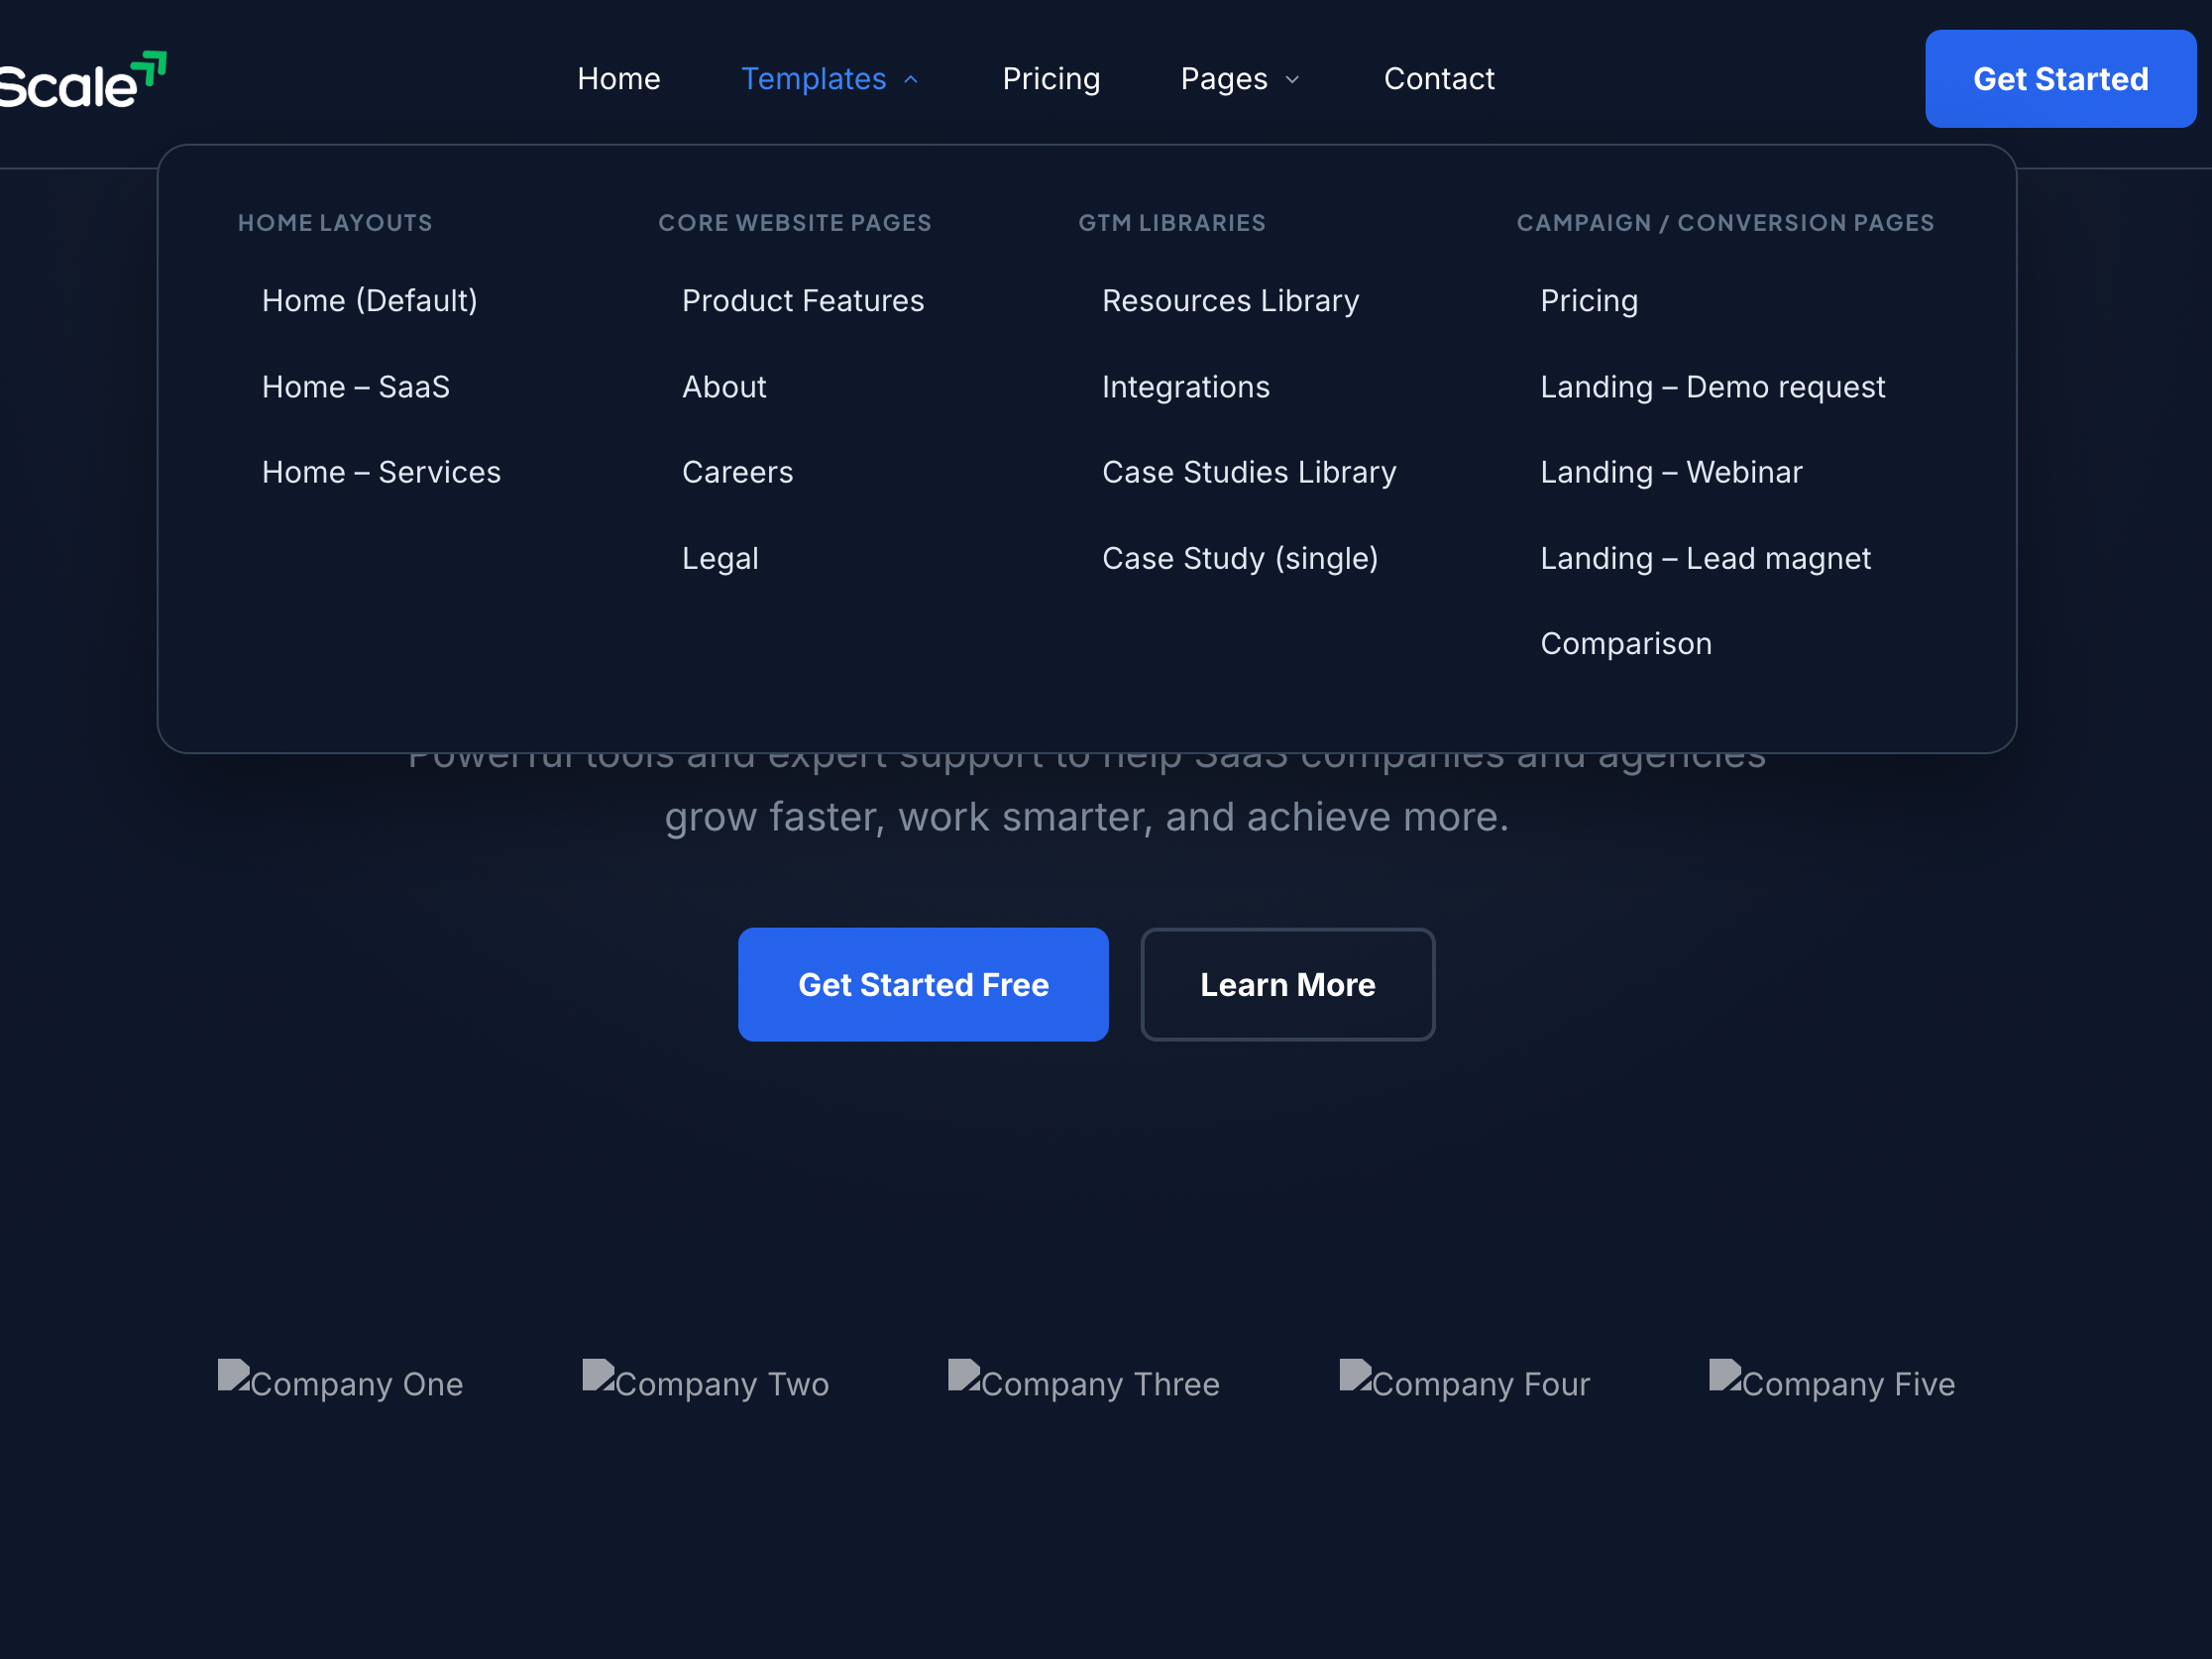Click the Get Started button

[2061, 78]
